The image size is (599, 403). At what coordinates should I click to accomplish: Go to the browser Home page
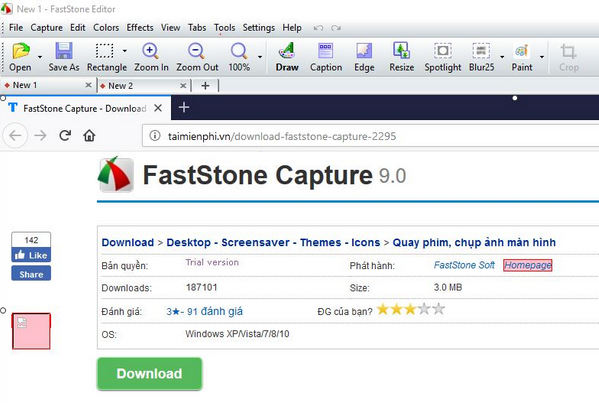tap(89, 135)
